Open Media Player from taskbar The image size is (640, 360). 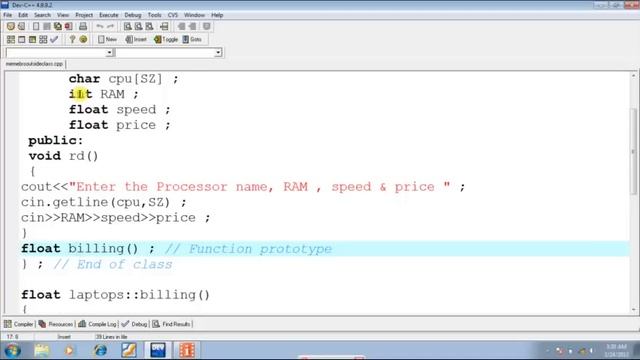coord(69,350)
